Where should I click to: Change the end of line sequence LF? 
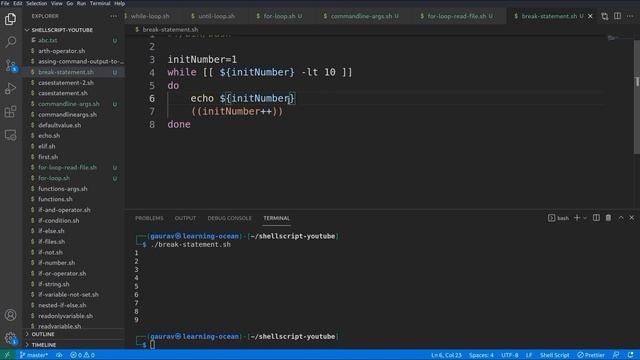(529, 355)
